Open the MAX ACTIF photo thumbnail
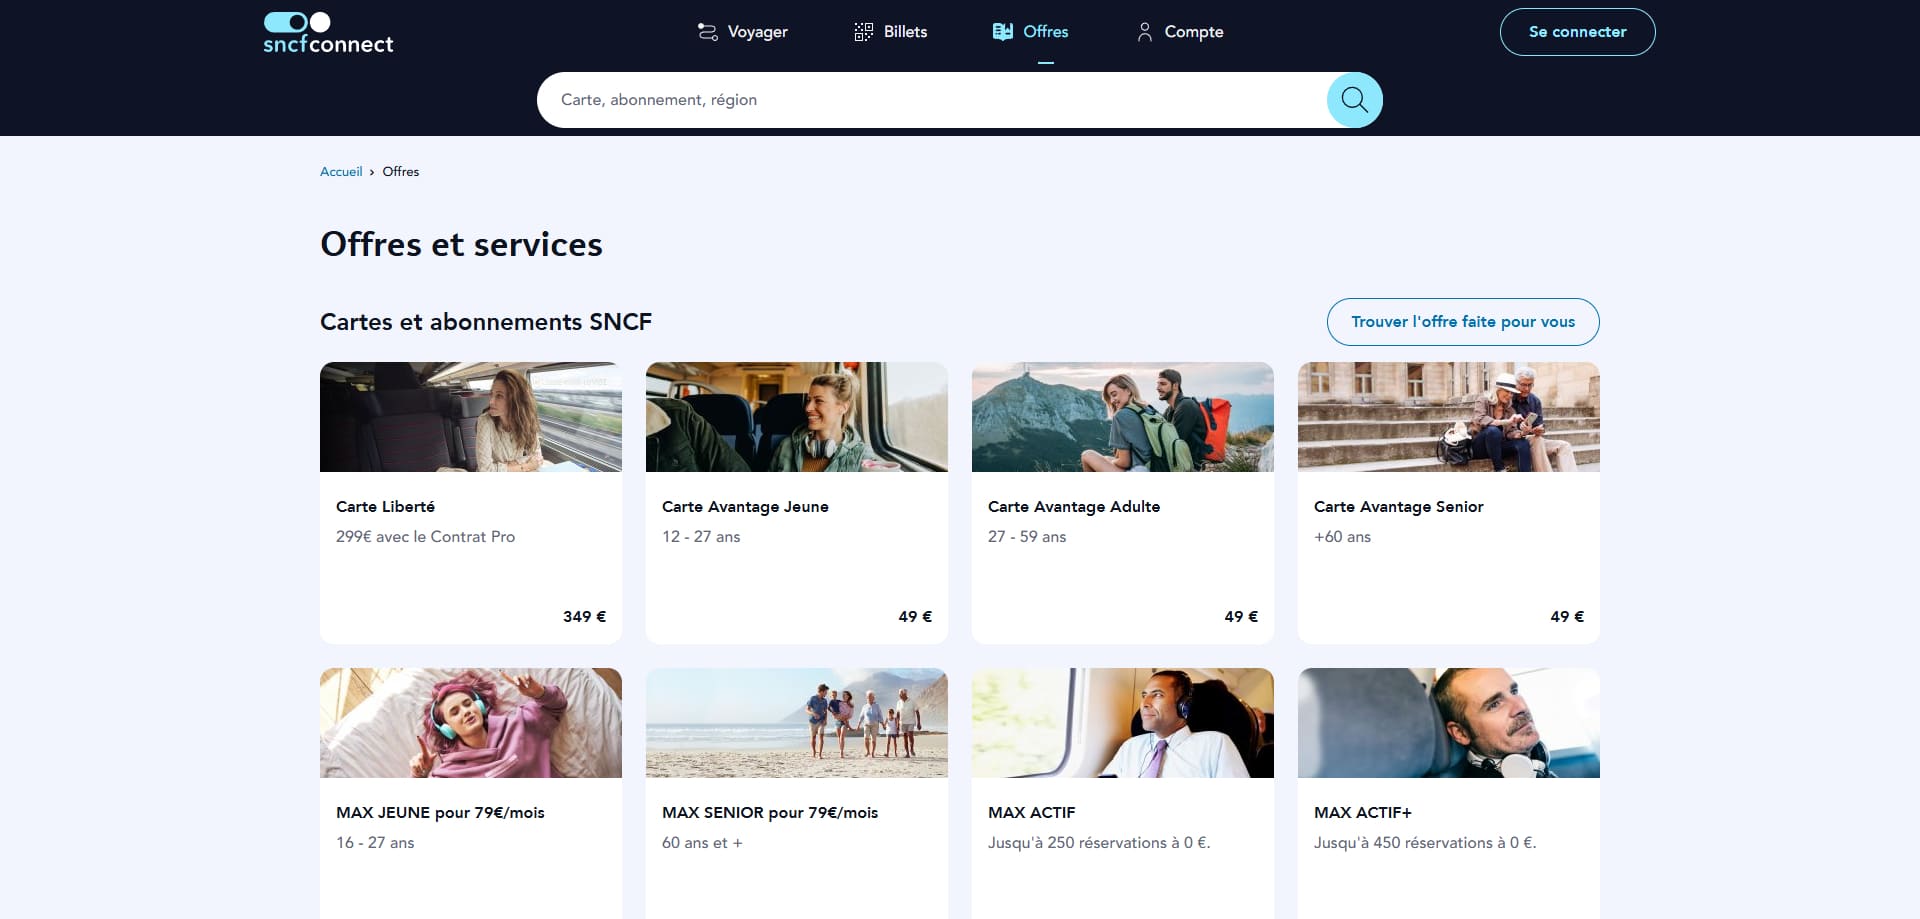 (1123, 723)
